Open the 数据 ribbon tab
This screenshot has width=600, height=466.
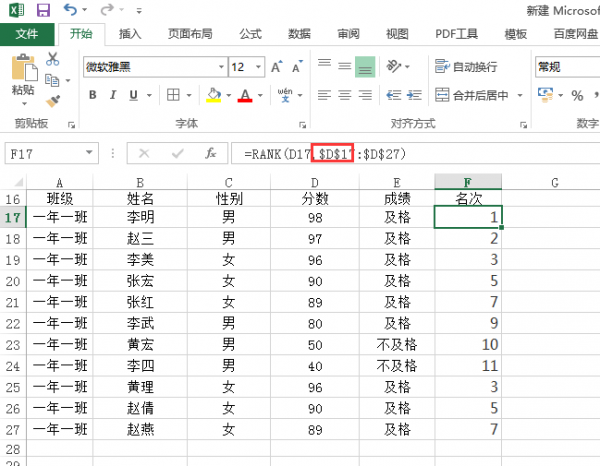tap(299, 34)
